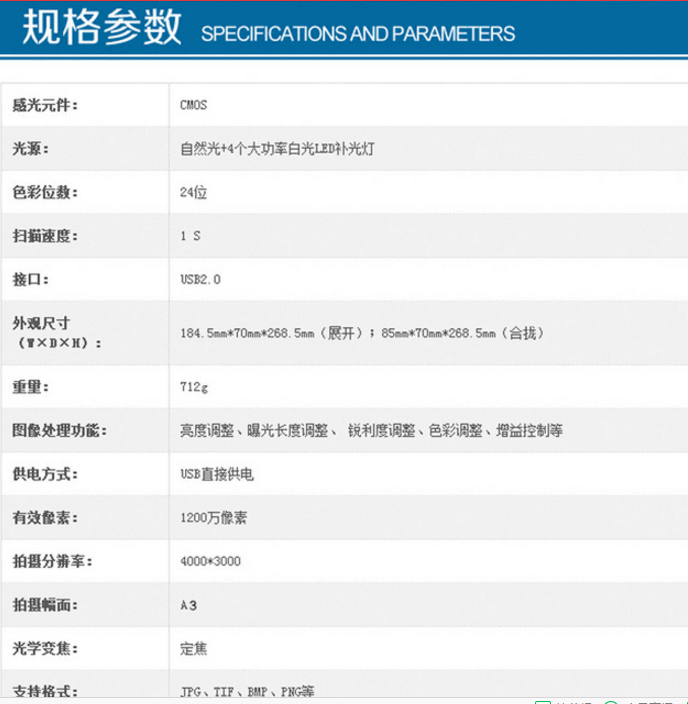Click the 定焦 optical zoom value
688x704 pixels.
pos(194,649)
